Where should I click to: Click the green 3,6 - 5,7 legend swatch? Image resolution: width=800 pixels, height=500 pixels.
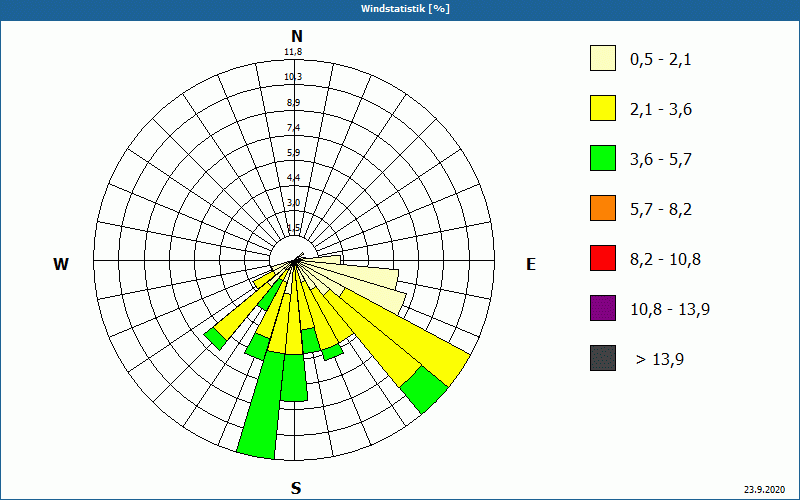(x=603, y=158)
